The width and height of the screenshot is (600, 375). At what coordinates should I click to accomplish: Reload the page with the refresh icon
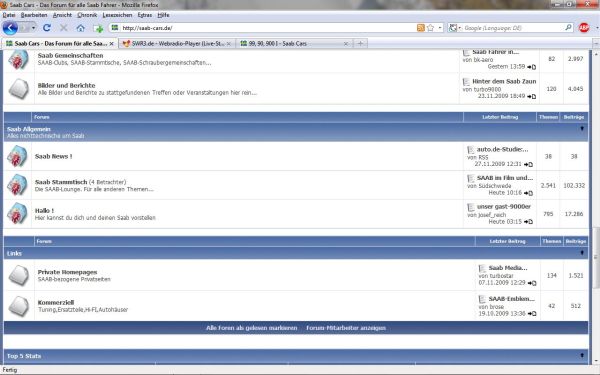pos(47,28)
